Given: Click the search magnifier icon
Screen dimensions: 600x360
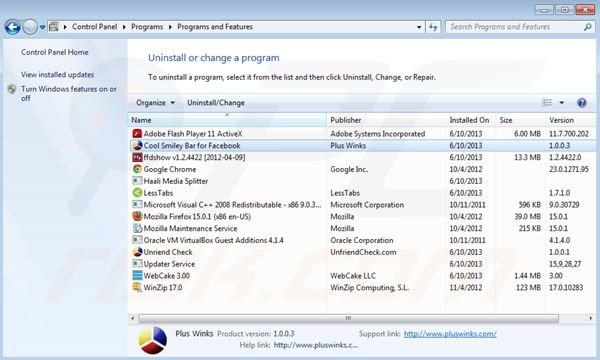Looking at the screenshot, I should [x=588, y=27].
